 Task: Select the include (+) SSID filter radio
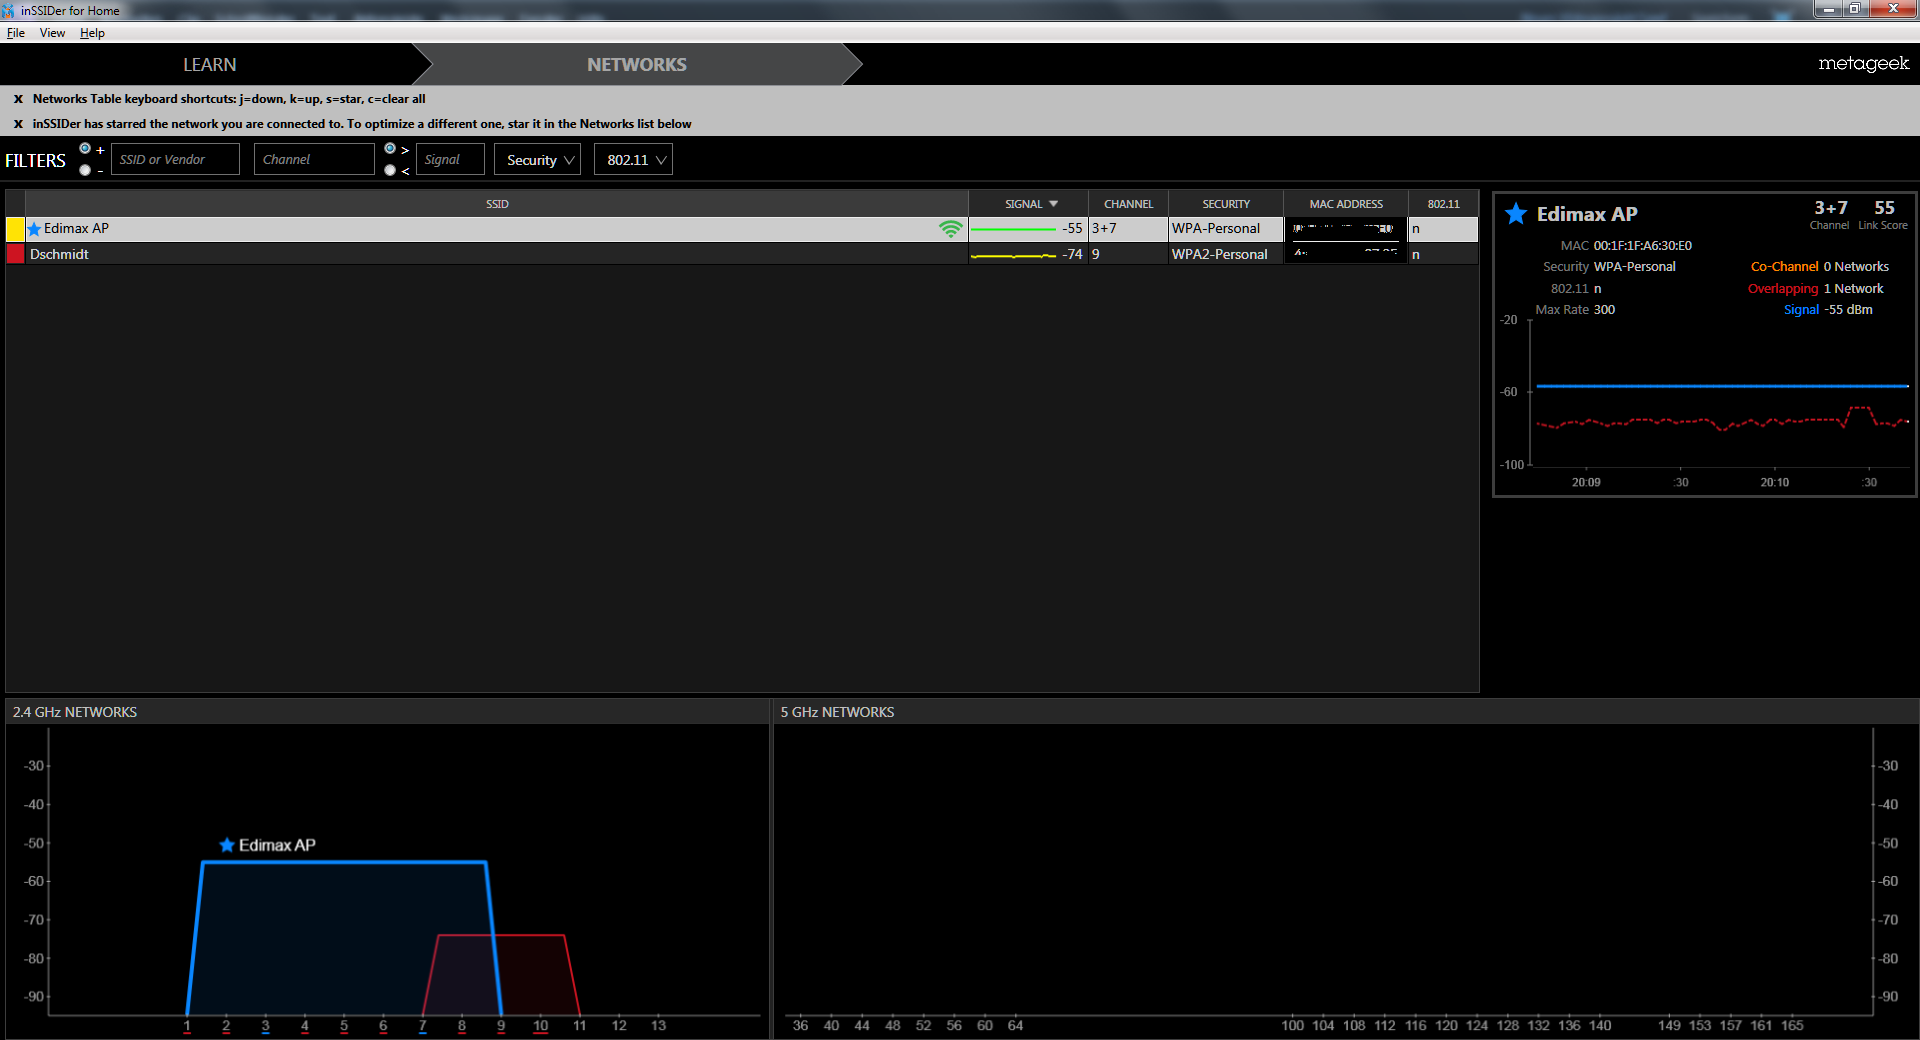pos(85,149)
